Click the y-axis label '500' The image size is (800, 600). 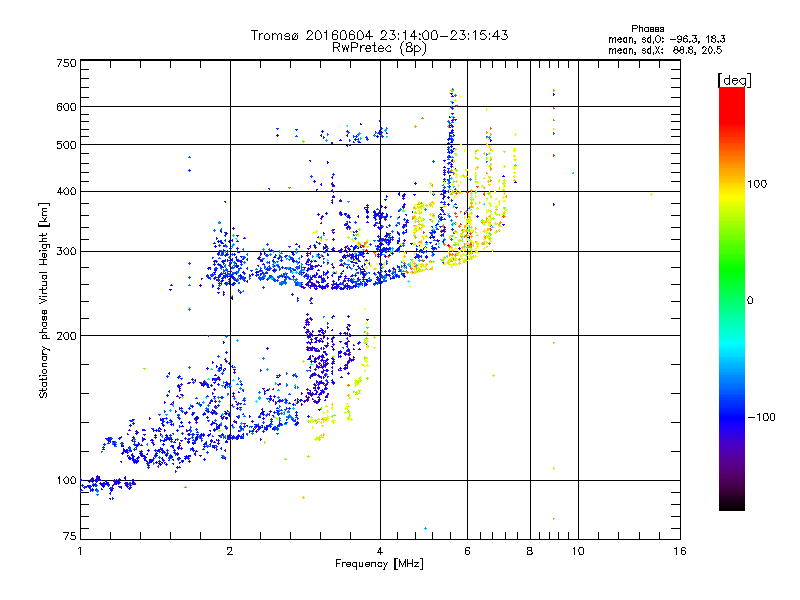pyautogui.click(x=66, y=145)
